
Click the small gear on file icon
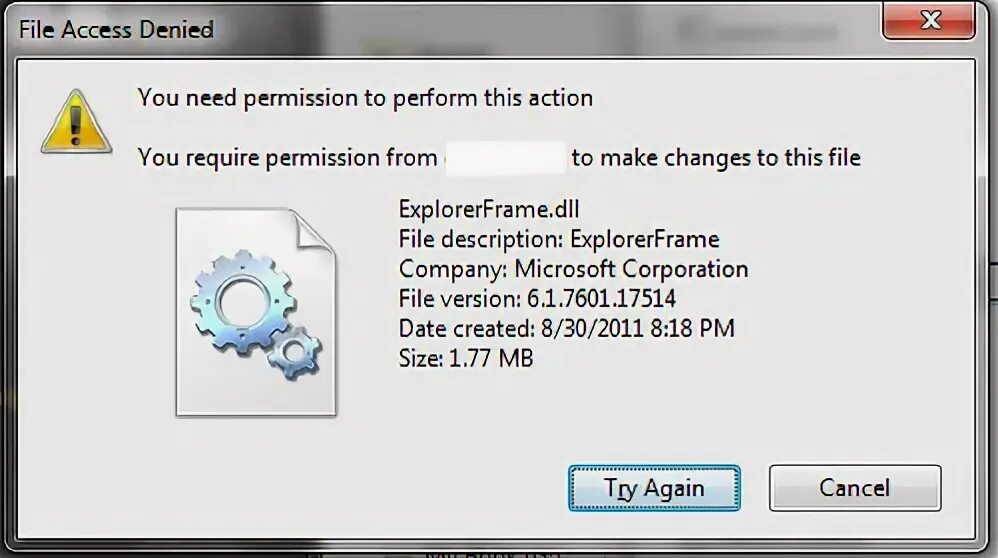(x=295, y=352)
